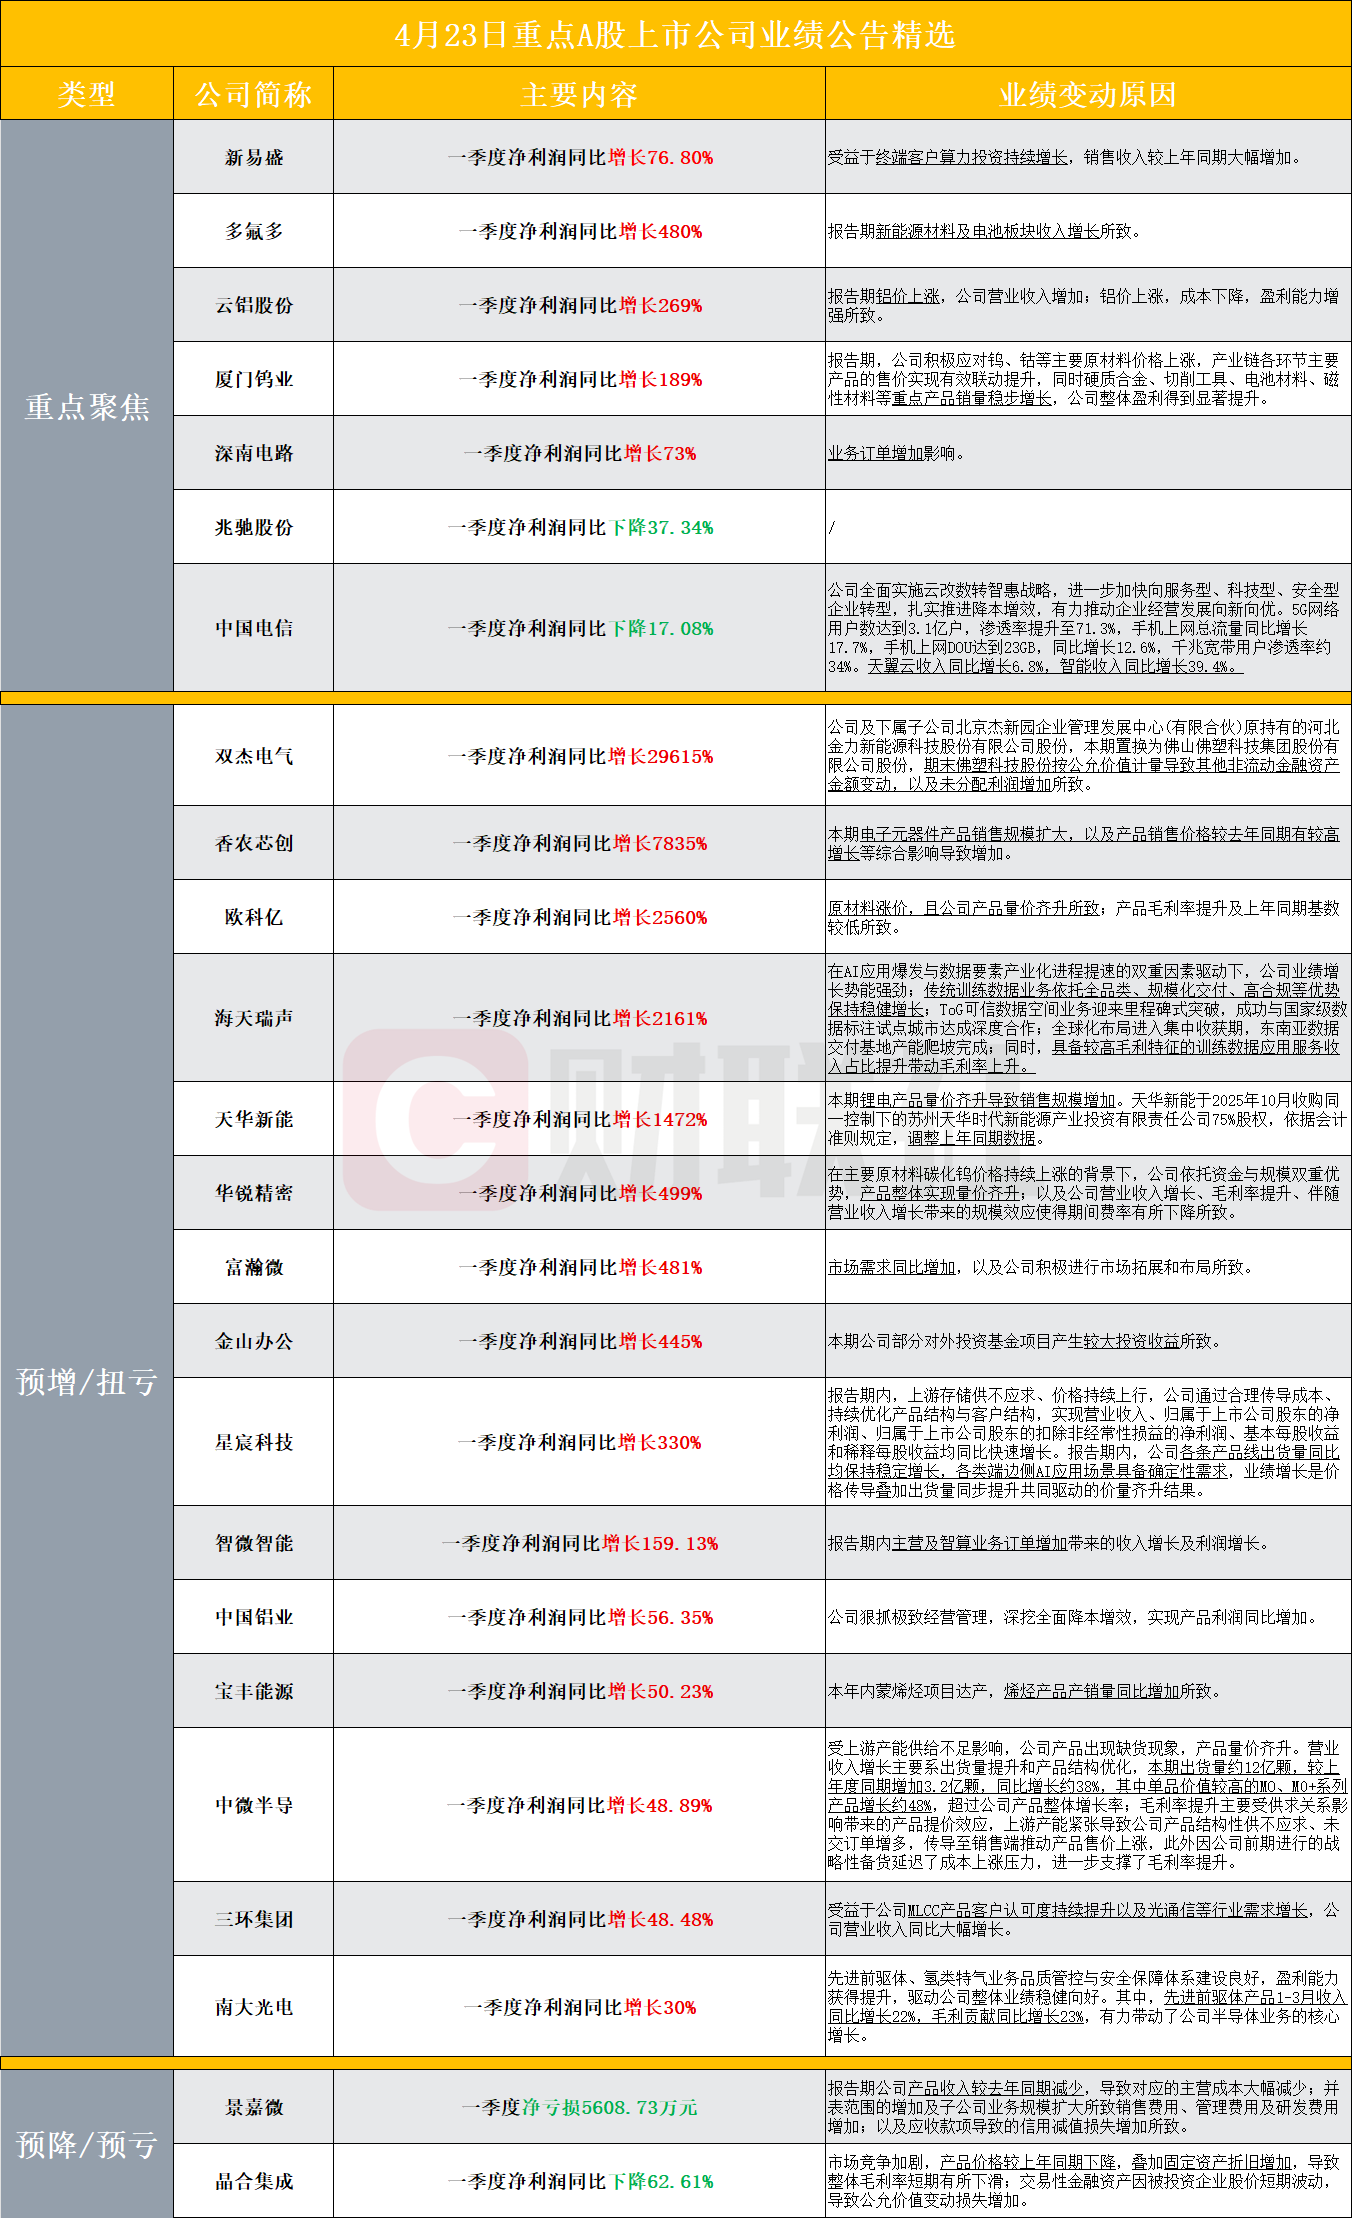The image size is (1352, 2218).
Task: Select the text 一季度净利润同比增长29615%
Action: pos(580,756)
